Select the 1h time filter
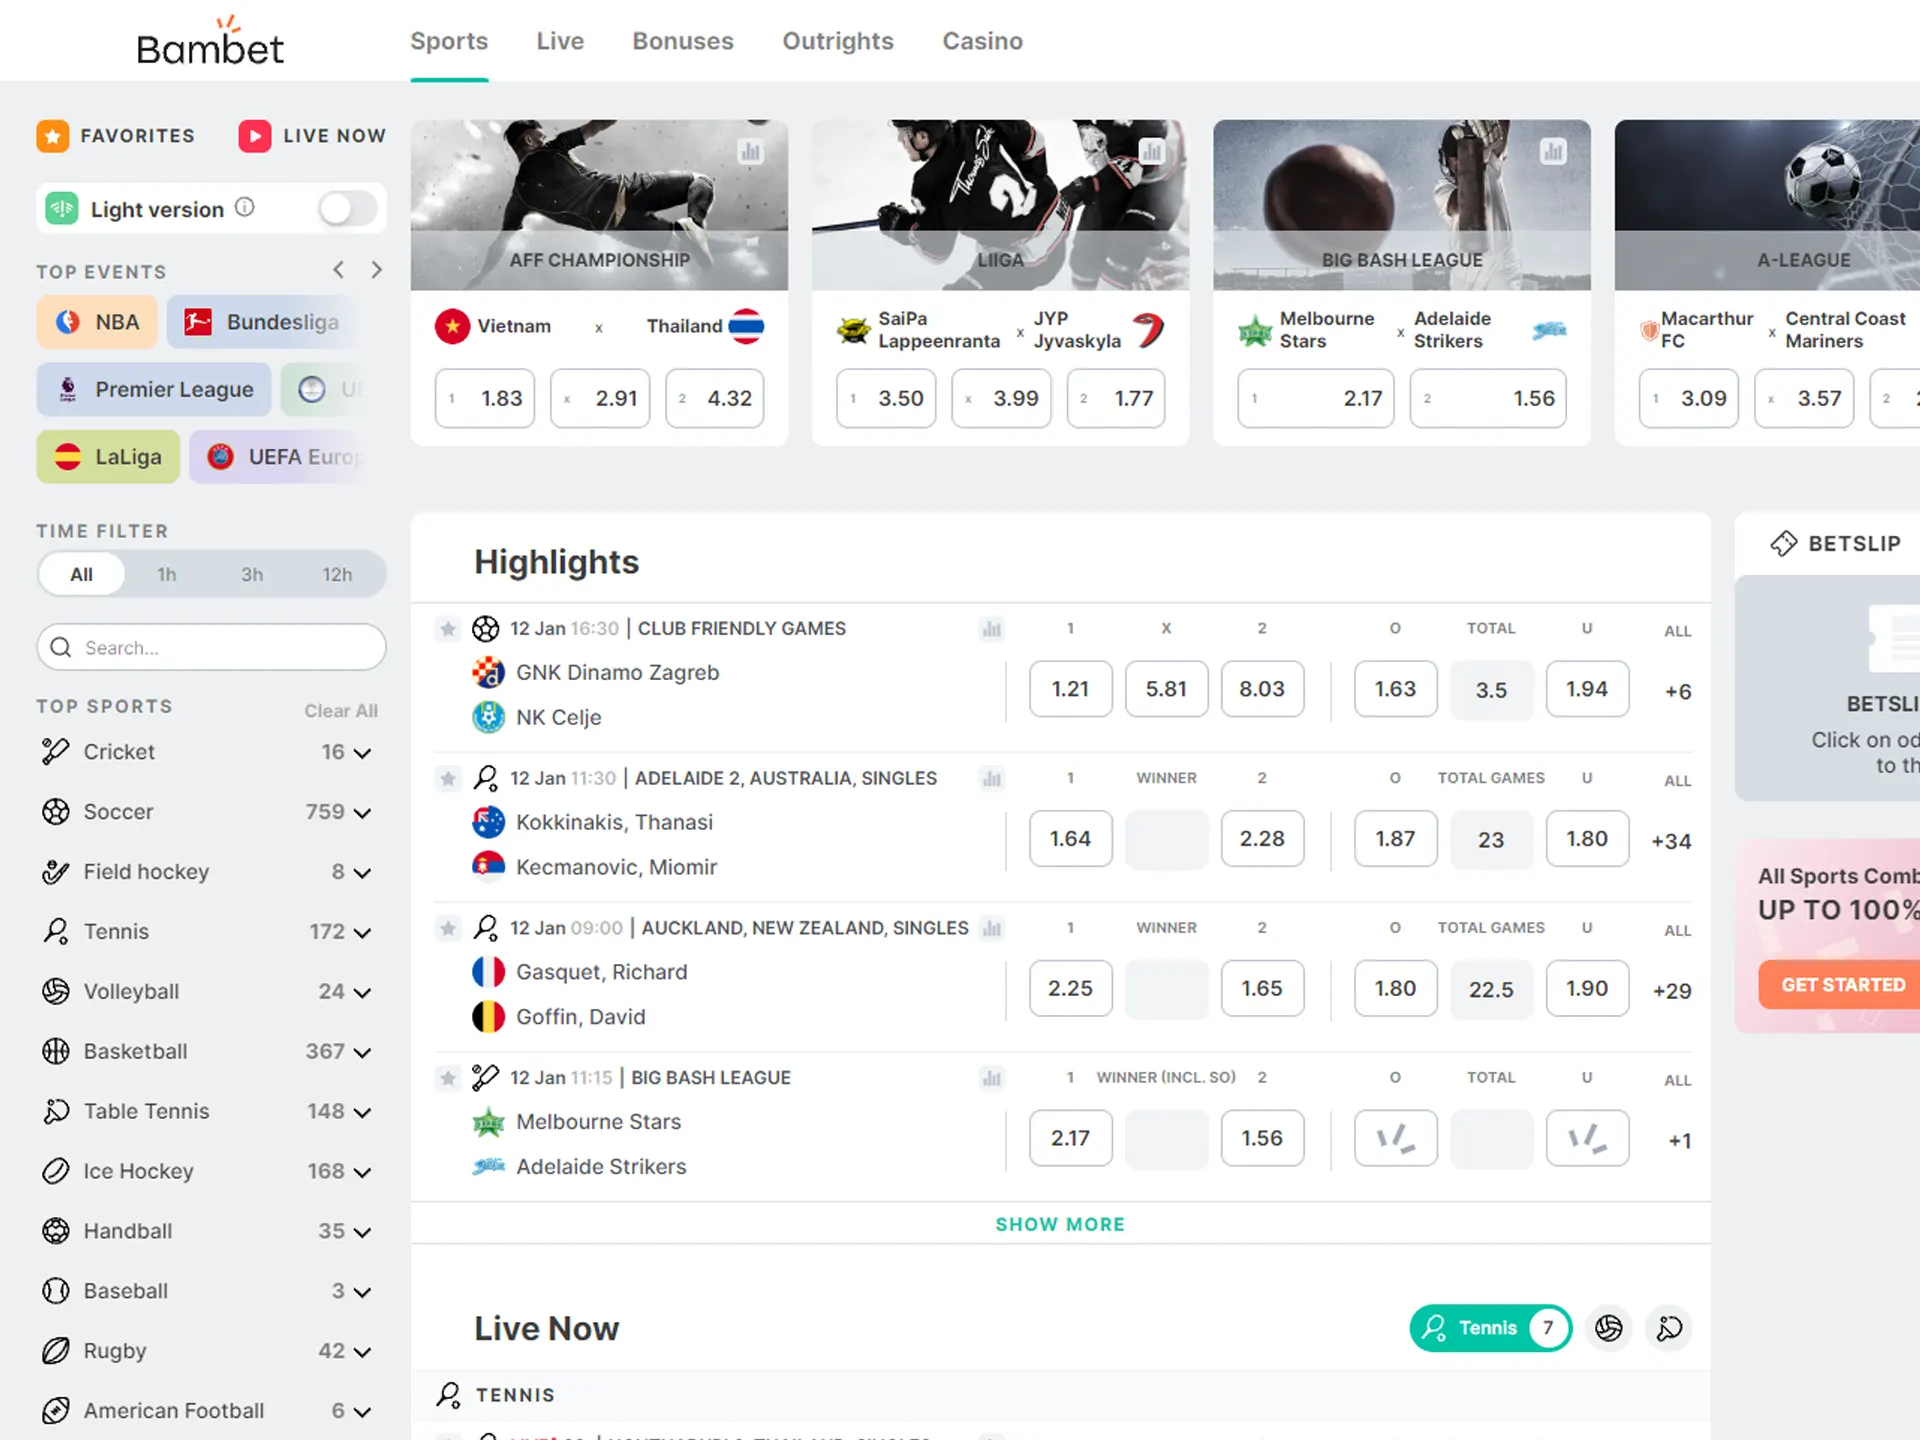This screenshot has height=1440, width=1920. 167,574
